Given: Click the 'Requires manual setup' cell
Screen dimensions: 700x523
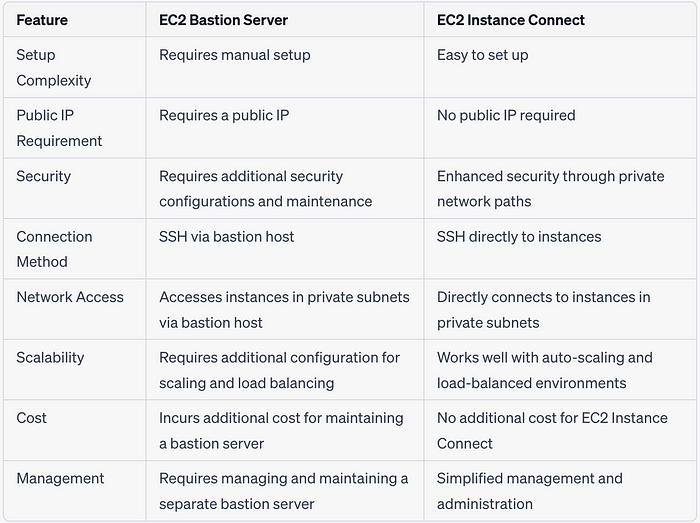Looking at the screenshot, I should [x=235, y=55].
